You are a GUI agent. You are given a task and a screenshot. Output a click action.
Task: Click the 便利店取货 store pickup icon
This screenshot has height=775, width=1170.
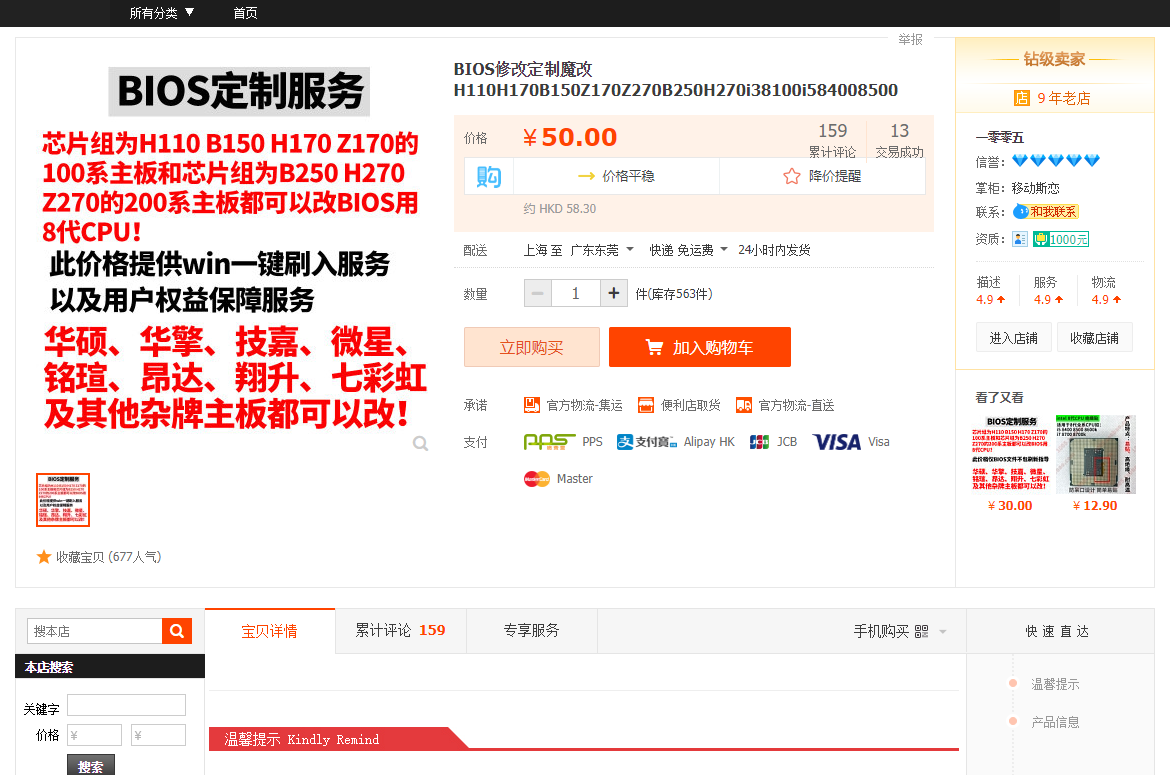(645, 405)
